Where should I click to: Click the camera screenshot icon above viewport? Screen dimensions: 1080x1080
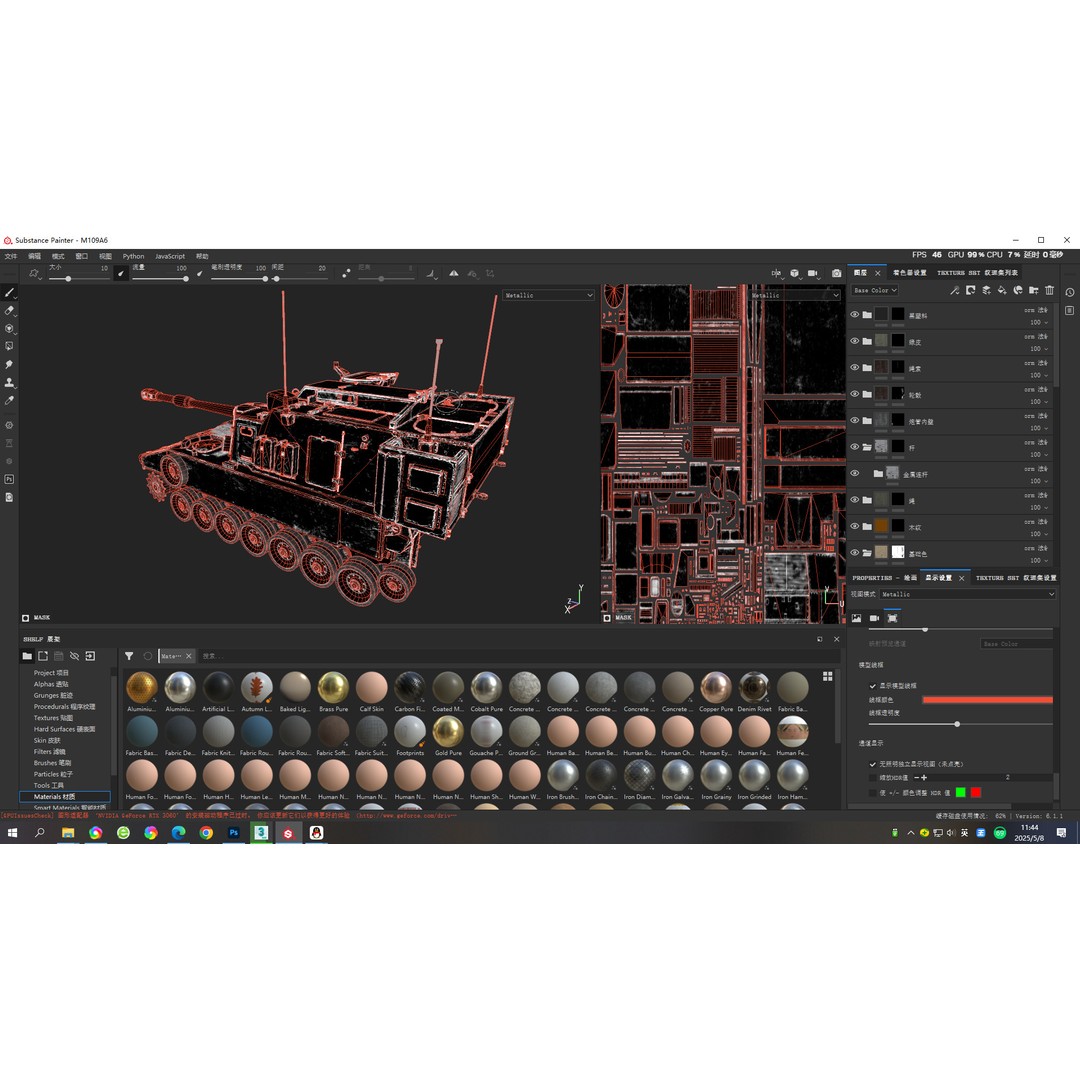coord(836,273)
